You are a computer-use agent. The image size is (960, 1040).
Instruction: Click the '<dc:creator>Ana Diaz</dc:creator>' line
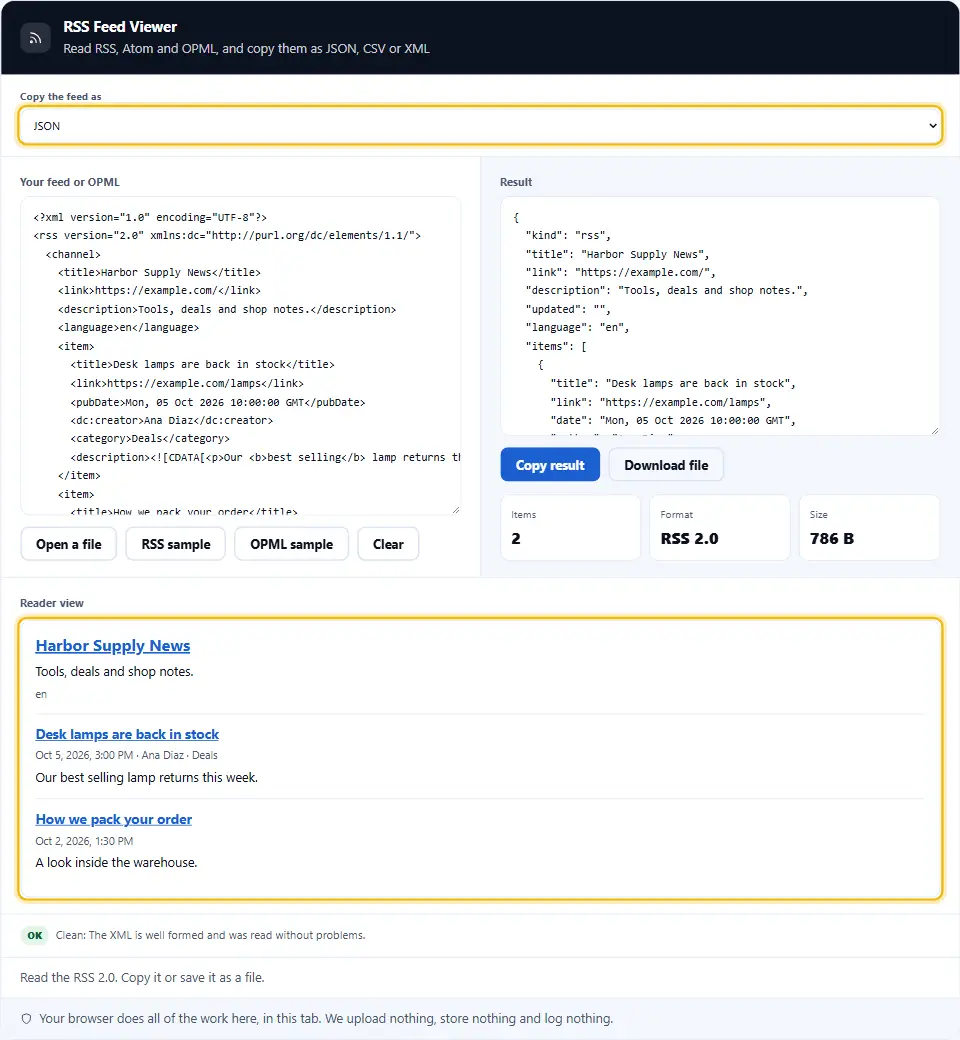click(172, 421)
